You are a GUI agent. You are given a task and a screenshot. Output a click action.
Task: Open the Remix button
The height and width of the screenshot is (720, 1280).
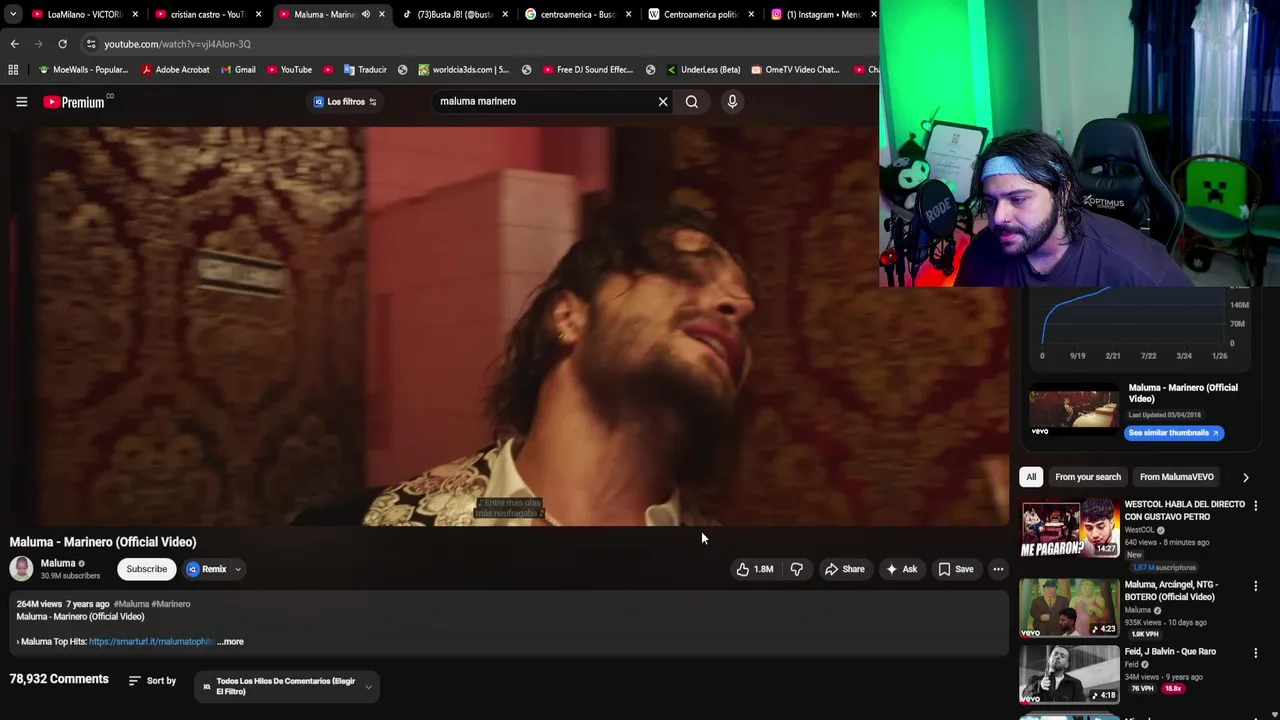(x=207, y=569)
